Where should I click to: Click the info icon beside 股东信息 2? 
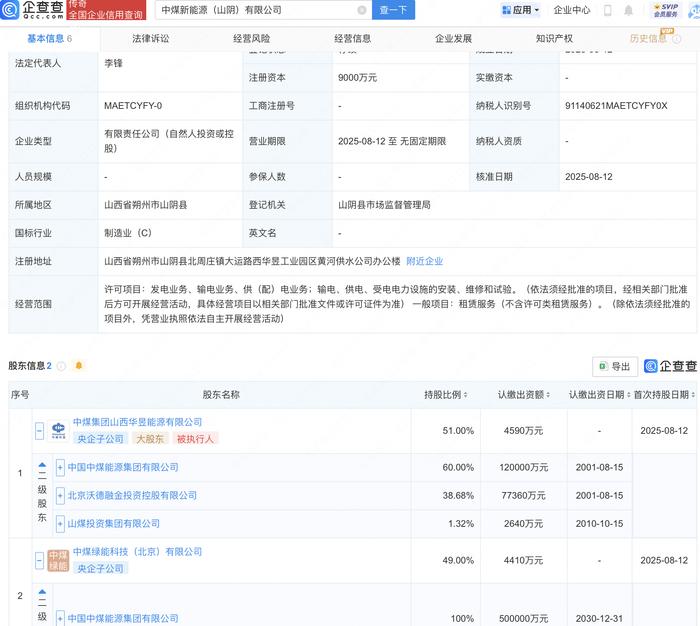click(x=62, y=366)
